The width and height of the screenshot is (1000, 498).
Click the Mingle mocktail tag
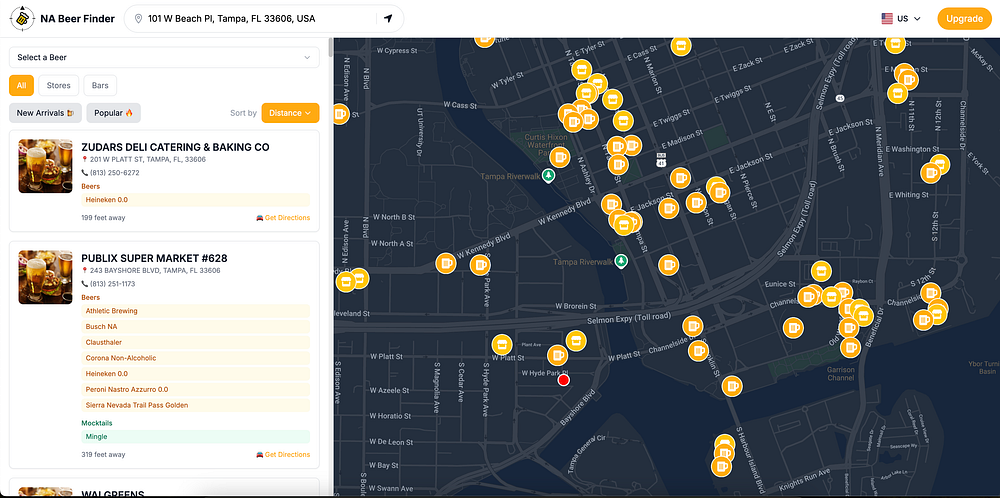196,437
